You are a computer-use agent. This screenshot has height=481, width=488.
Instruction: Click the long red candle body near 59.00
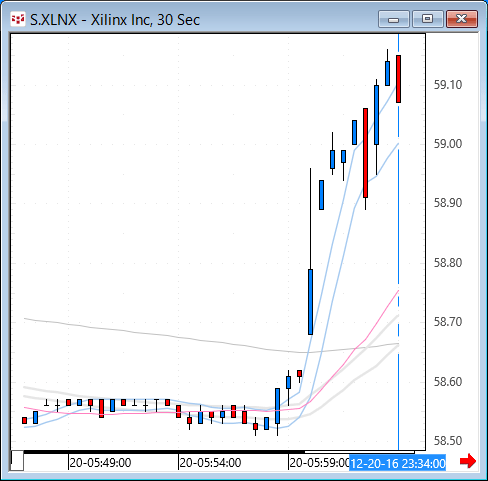click(x=366, y=153)
